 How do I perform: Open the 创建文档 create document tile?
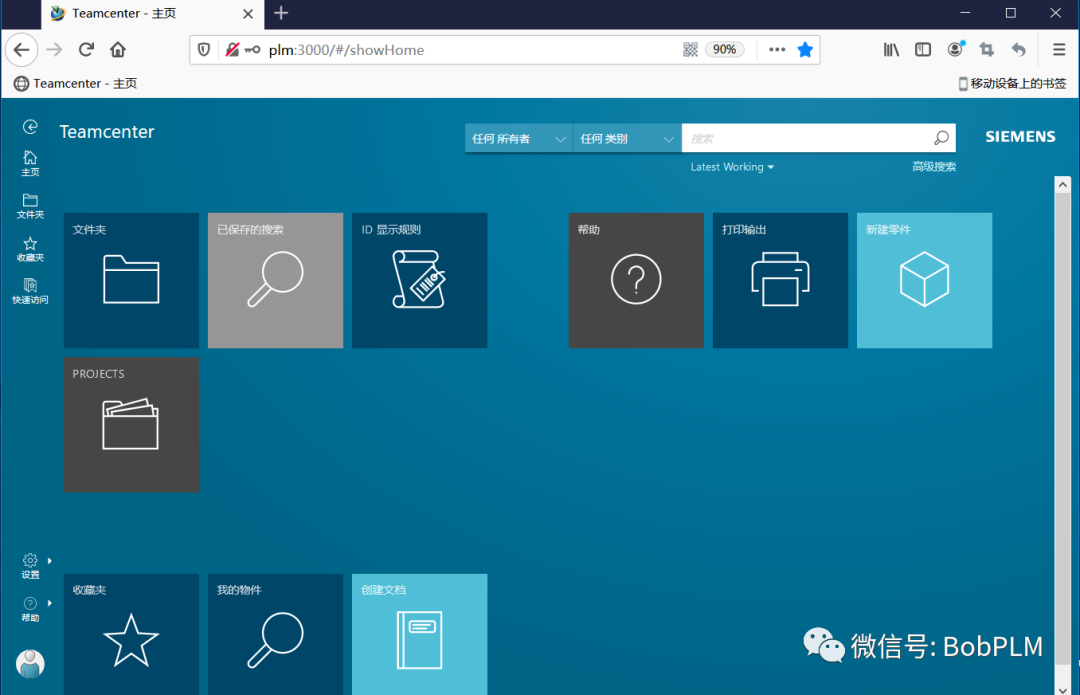419,634
